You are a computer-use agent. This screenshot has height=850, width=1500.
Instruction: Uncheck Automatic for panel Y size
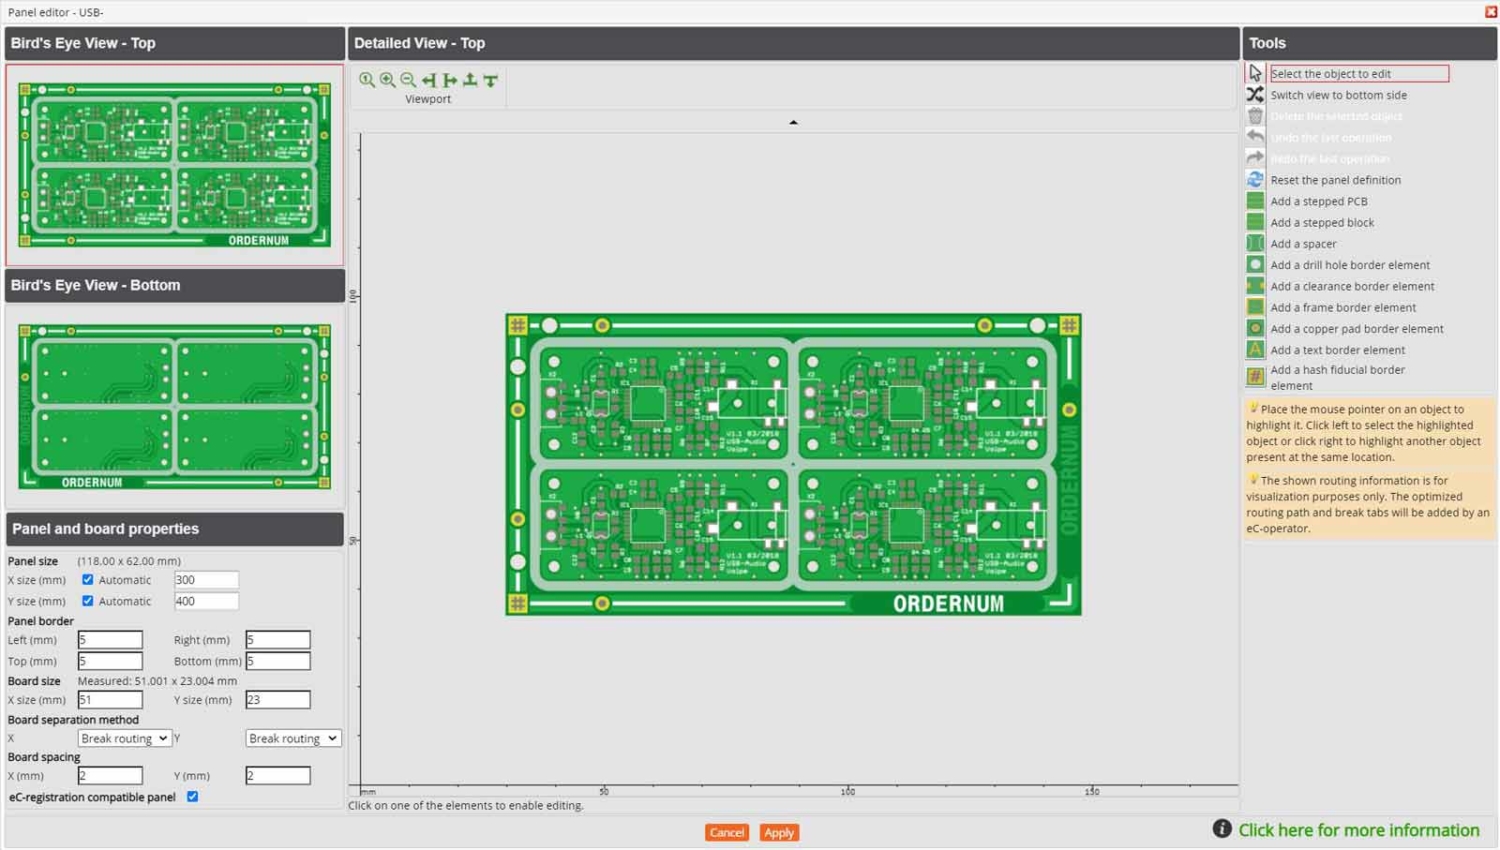point(88,601)
